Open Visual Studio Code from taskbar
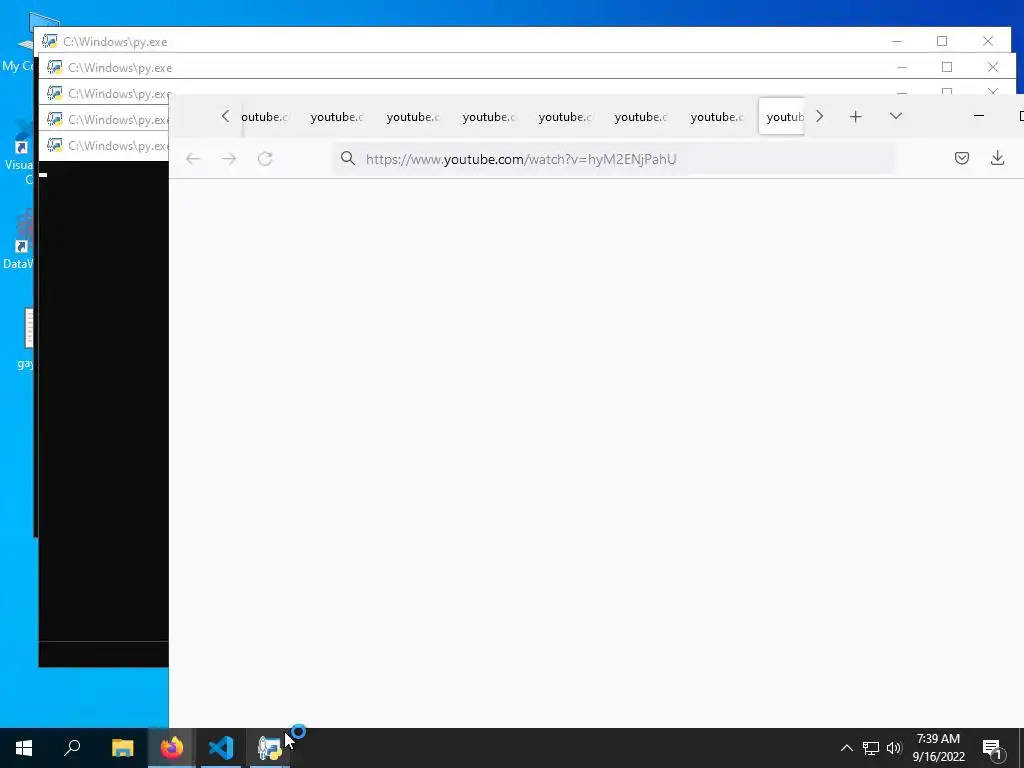1024x768 pixels. pos(221,748)
